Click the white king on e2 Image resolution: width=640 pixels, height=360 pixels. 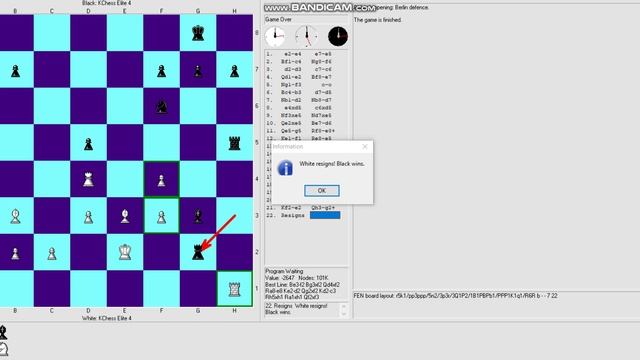click(x=125, y=252)
